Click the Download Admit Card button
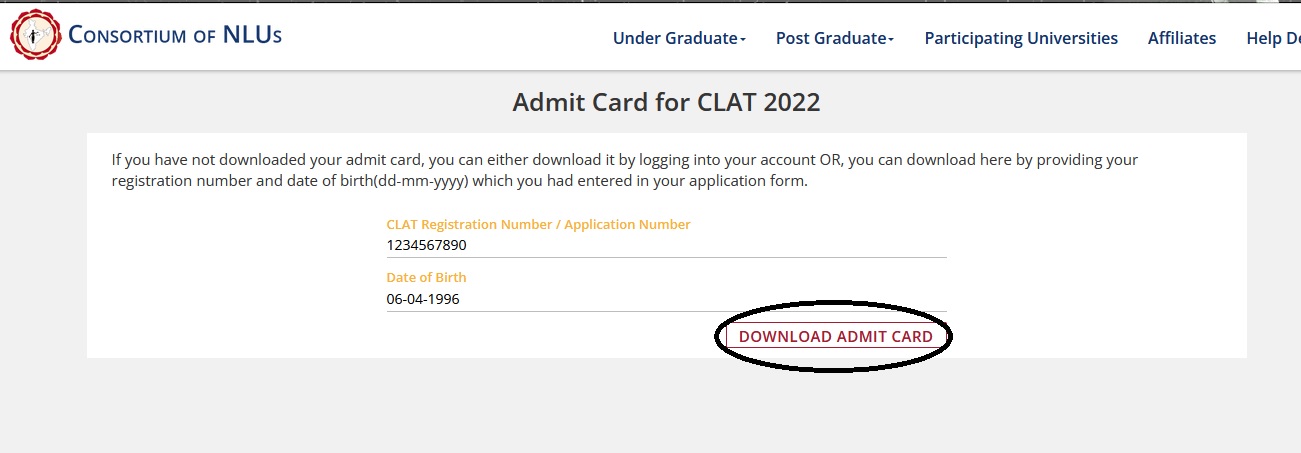 835,337
